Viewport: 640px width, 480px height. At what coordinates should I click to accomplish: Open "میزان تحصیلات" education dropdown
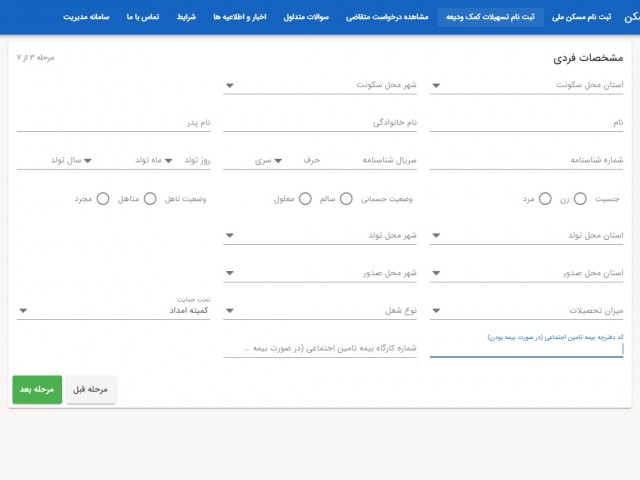(x=527, y=311)
